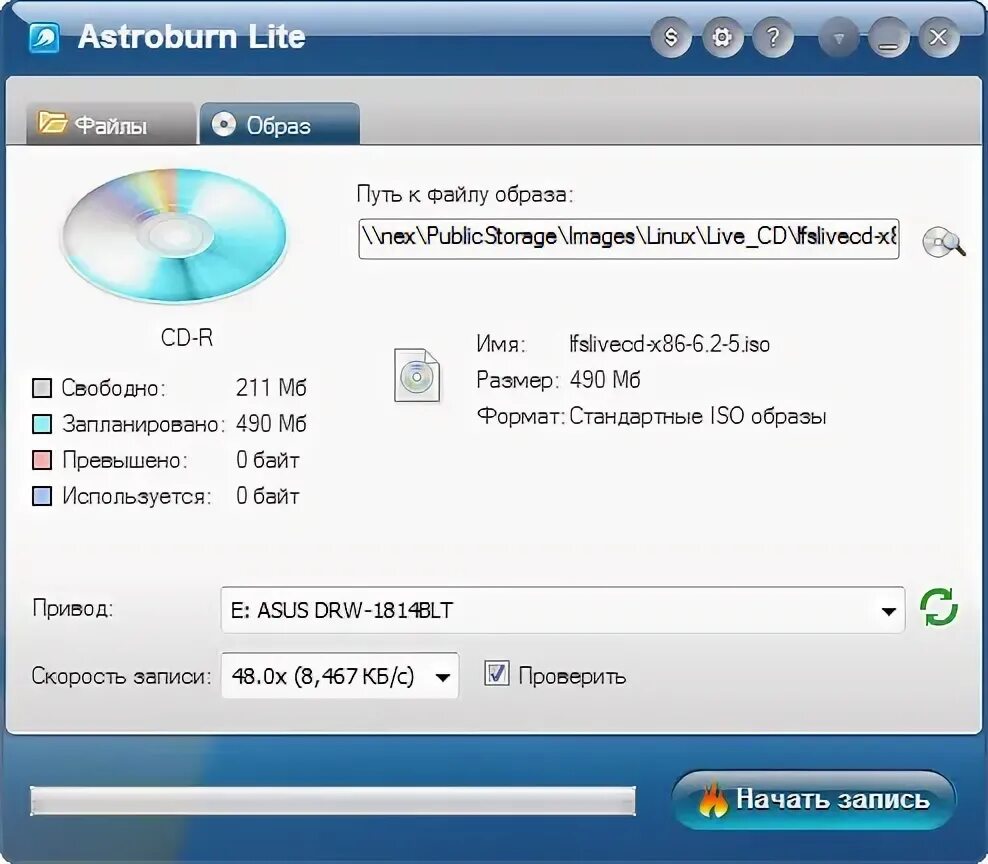The width and height of the screenshot is (988, 864).
Task: Open settings via the gear icon
Action: coord(722,38)
